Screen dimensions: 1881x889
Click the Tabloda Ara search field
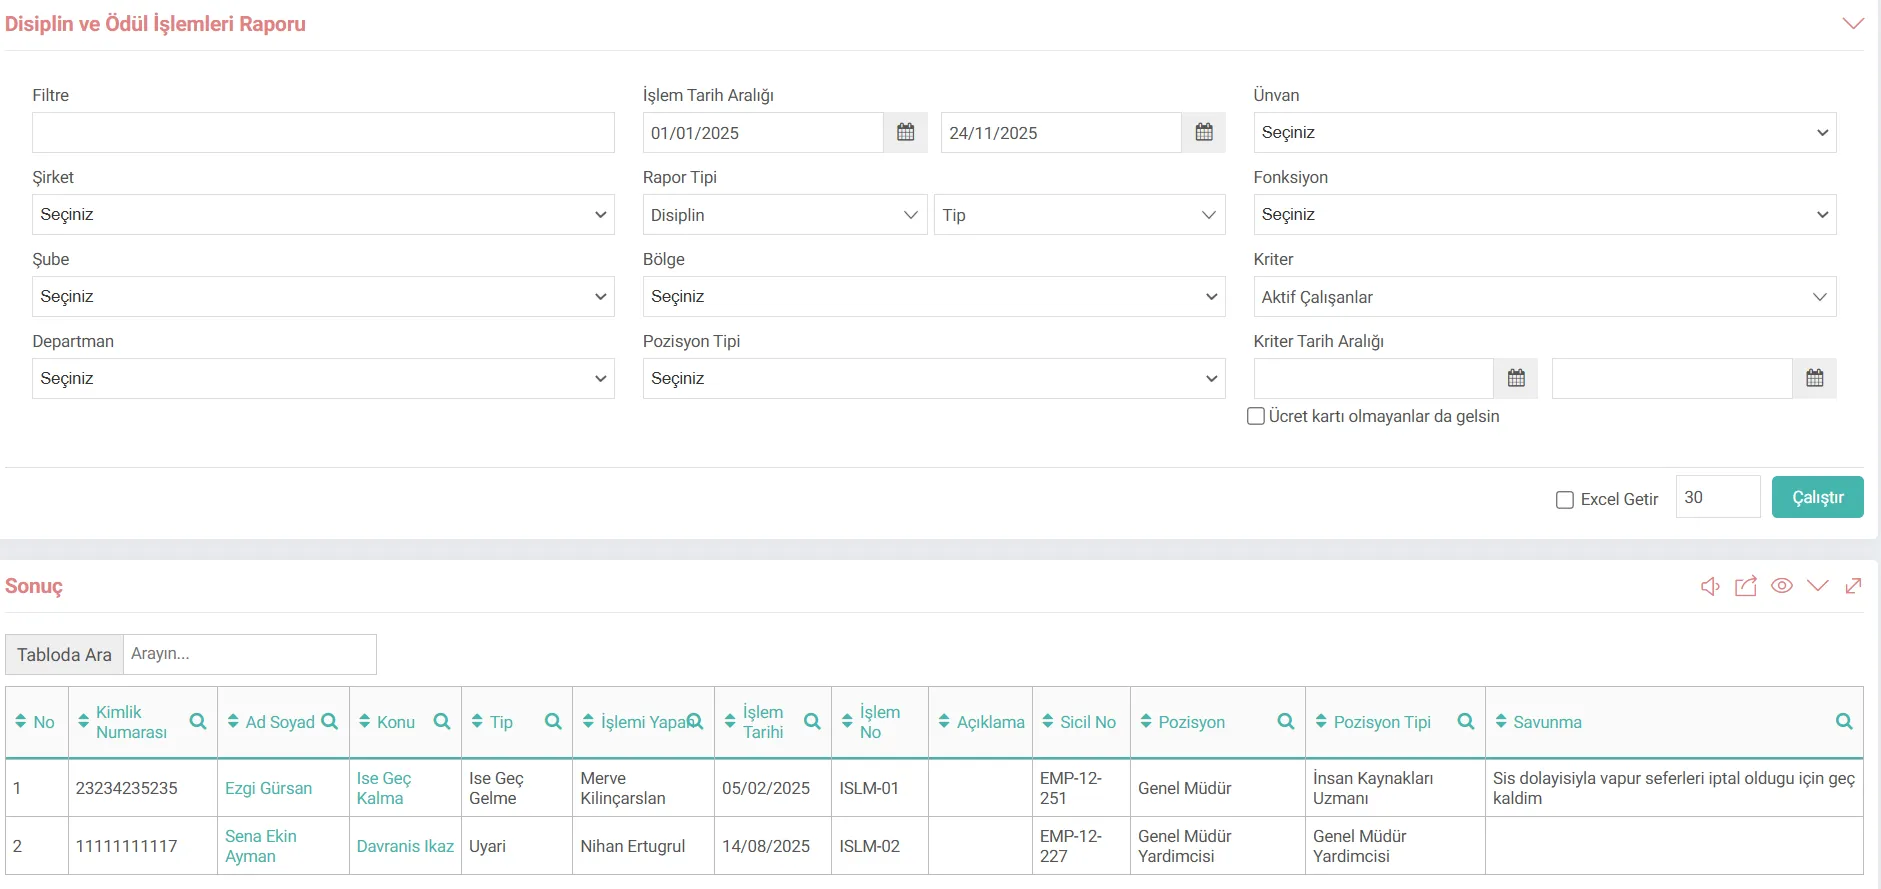tap(249, 654)
